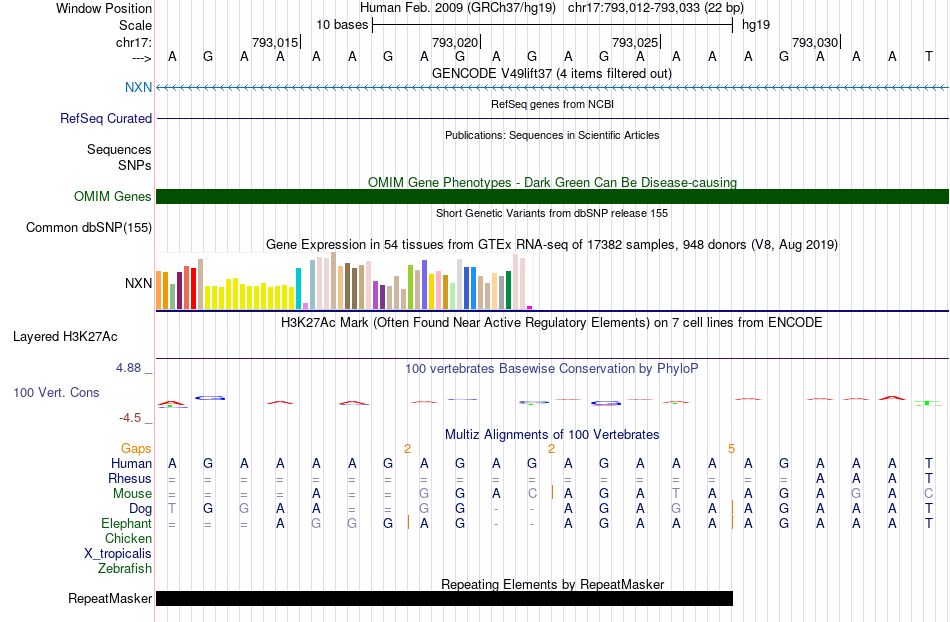The width and height of the screenshot is (950, 622).
Task: Click the cyan bar in GTEx chart
Action: (x=299, y=288)
